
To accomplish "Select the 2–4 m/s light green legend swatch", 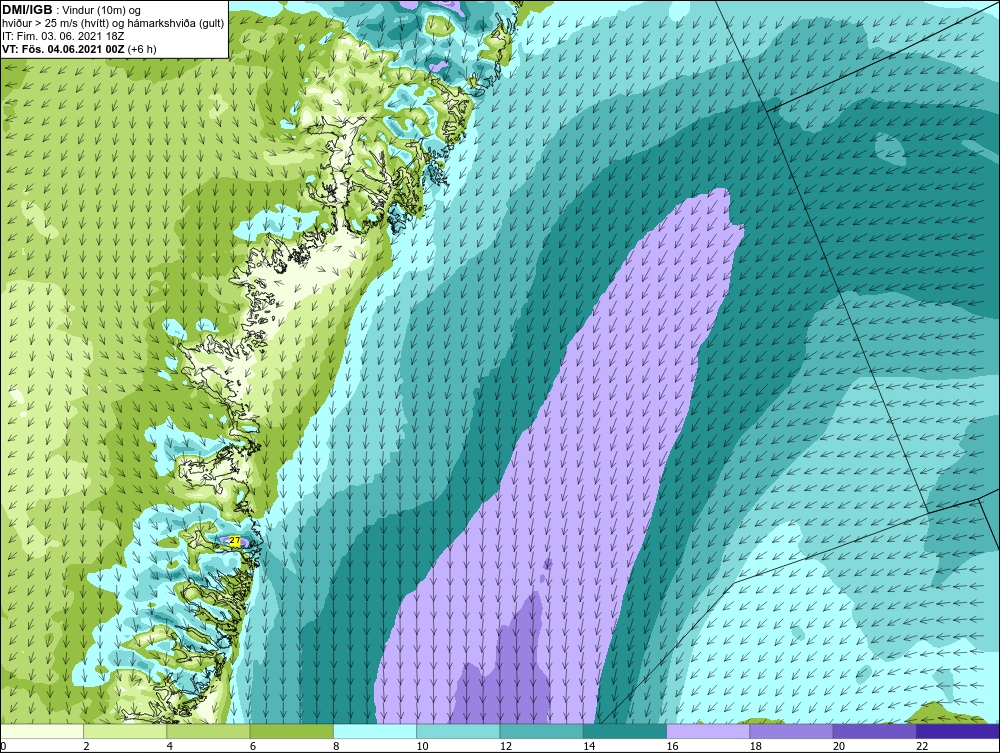I will (x=125, y=731).
